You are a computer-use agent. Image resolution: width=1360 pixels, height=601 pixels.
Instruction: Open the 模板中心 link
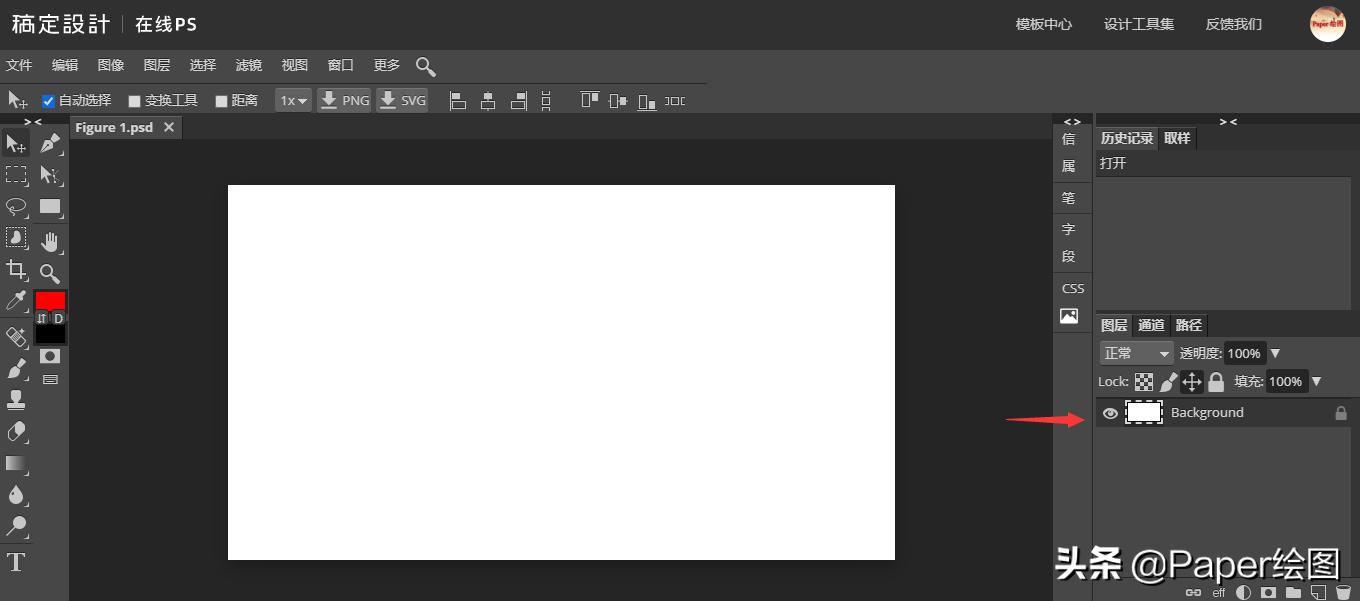click(1043, 24)
